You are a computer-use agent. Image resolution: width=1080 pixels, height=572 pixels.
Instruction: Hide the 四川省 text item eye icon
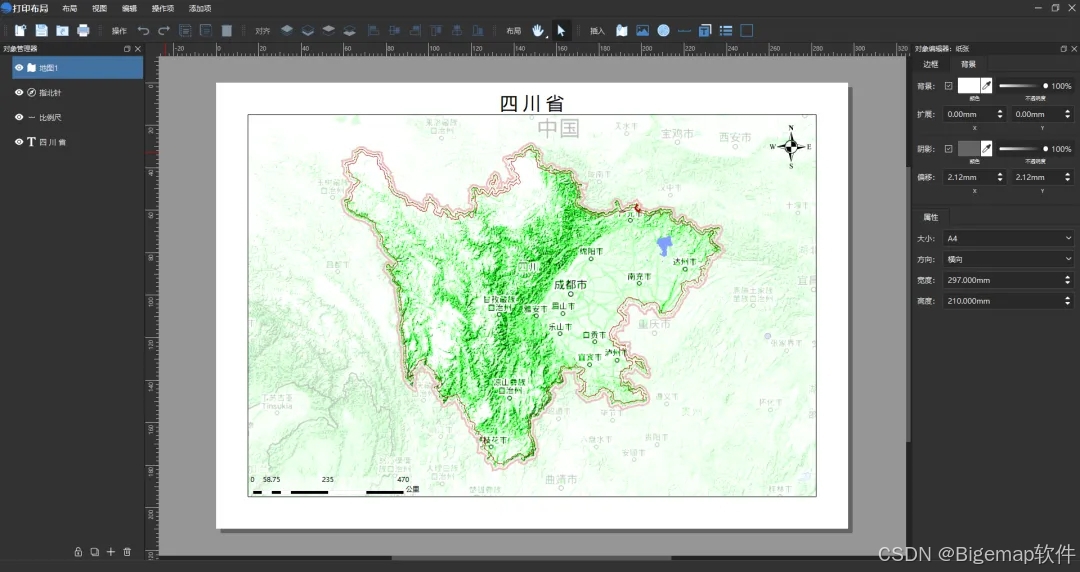click(x=19, y=142)
